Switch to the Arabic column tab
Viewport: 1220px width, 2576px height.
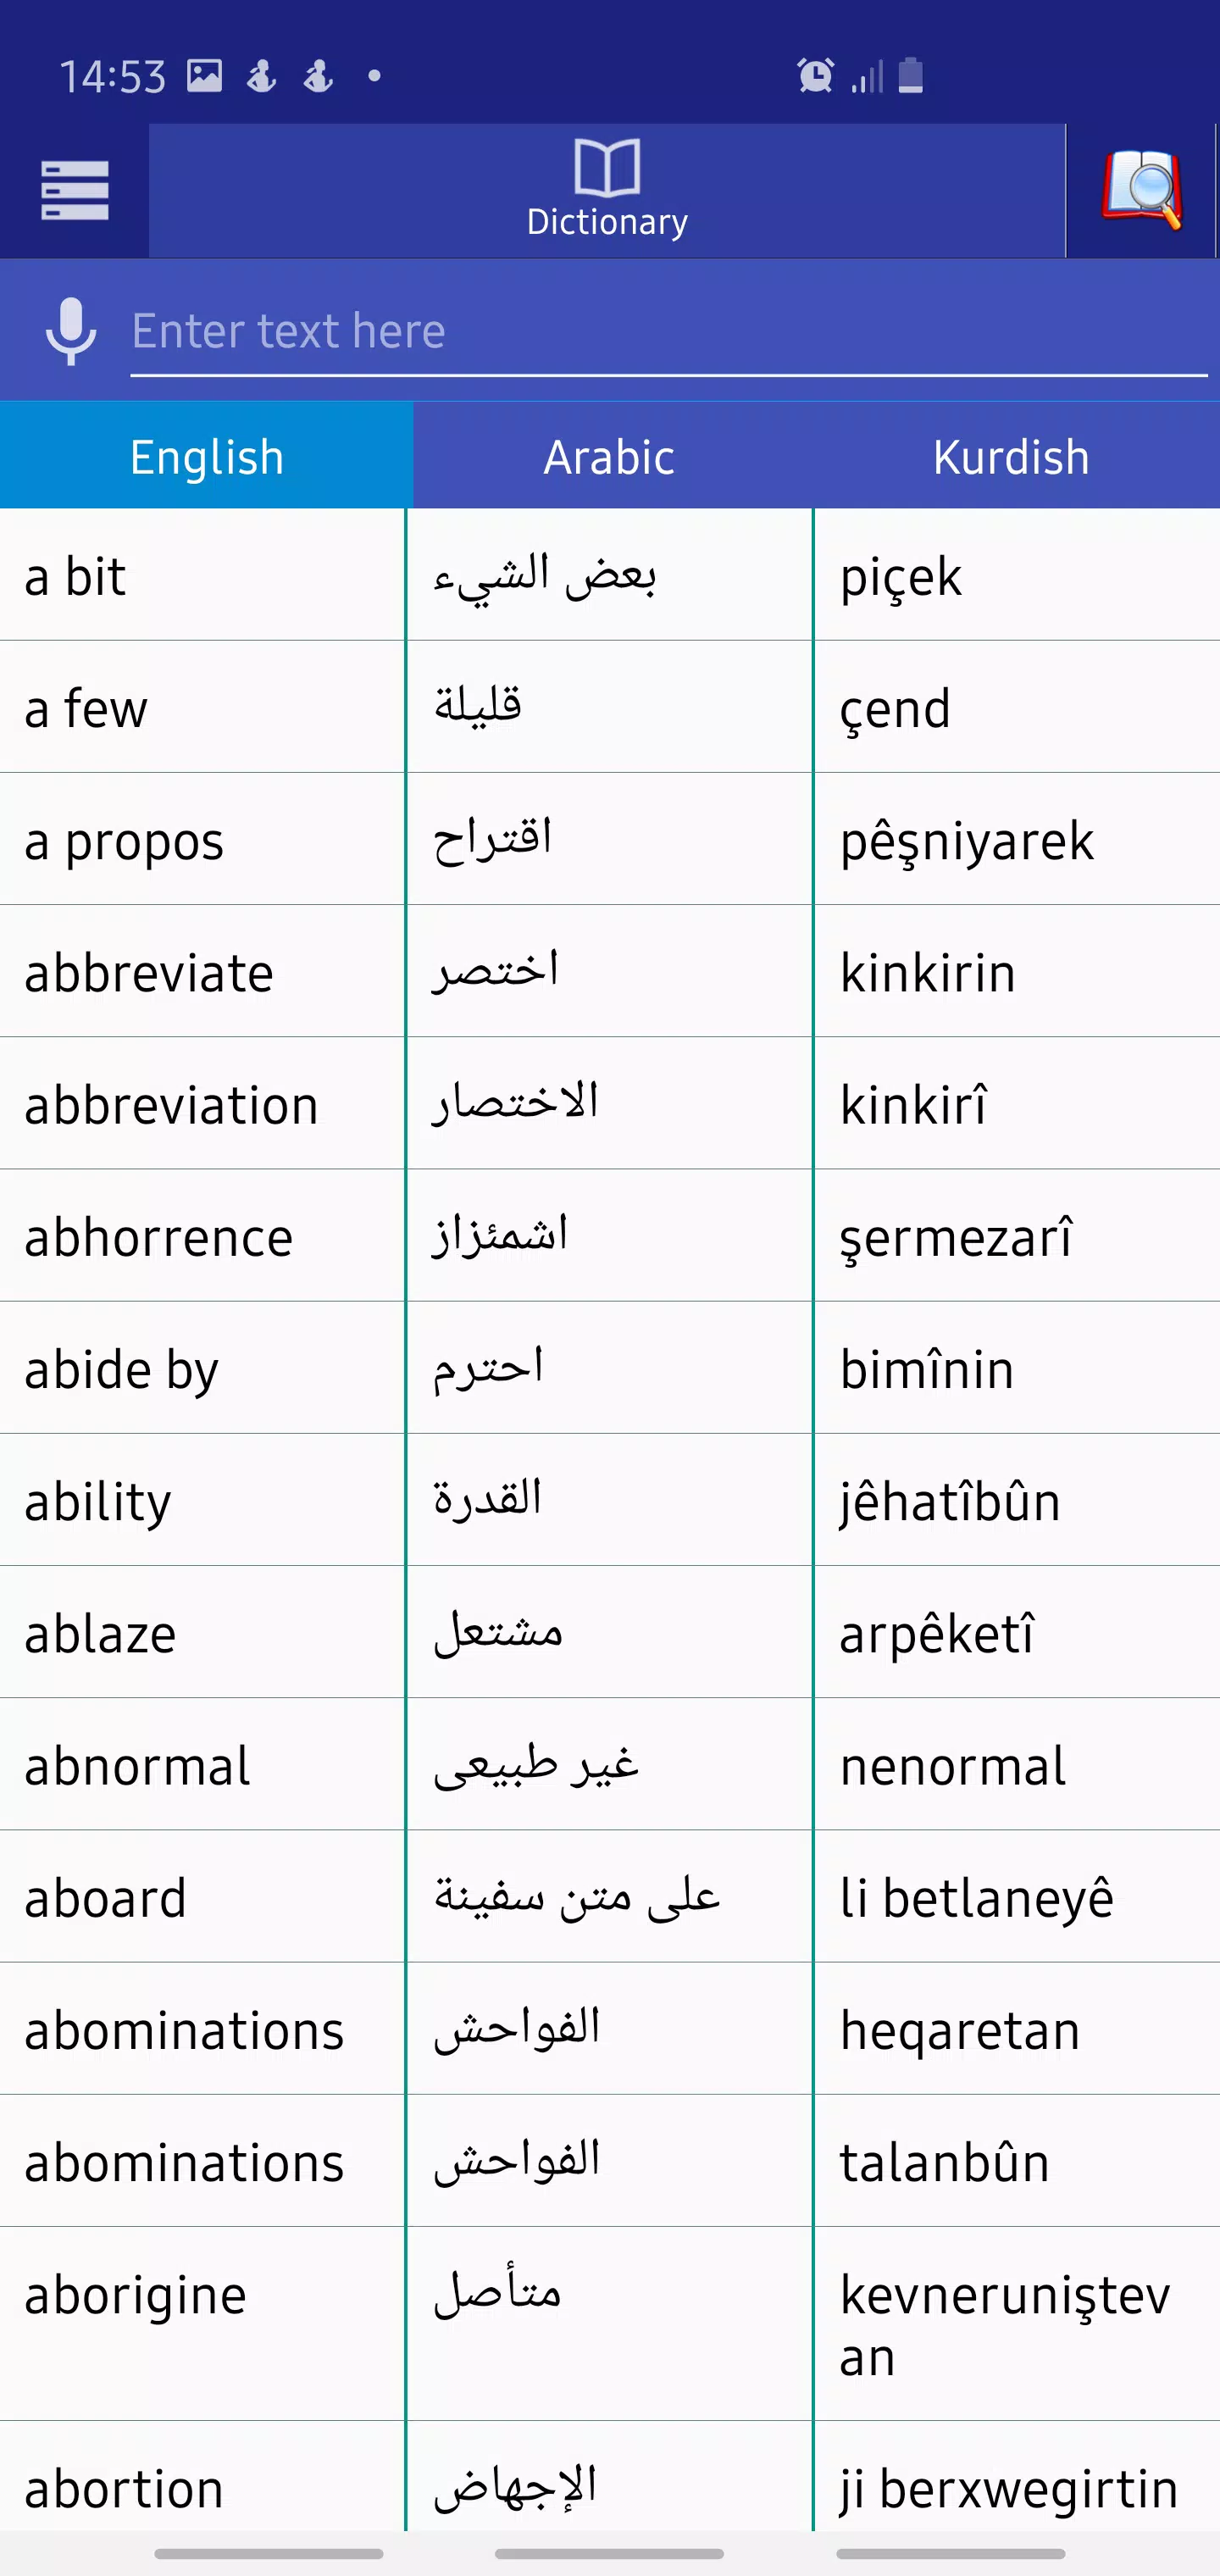pos(609,456)
